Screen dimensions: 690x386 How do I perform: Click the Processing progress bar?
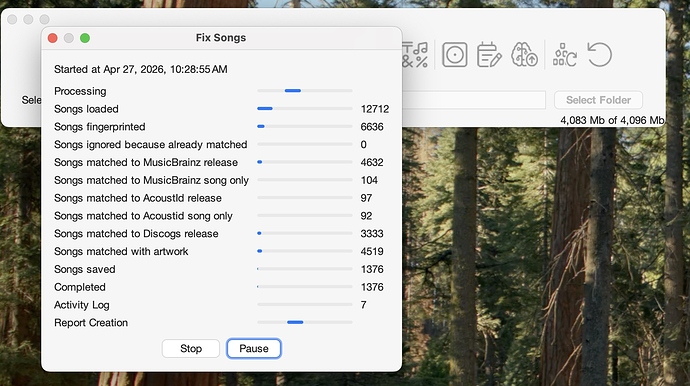(x=305, y=91)
